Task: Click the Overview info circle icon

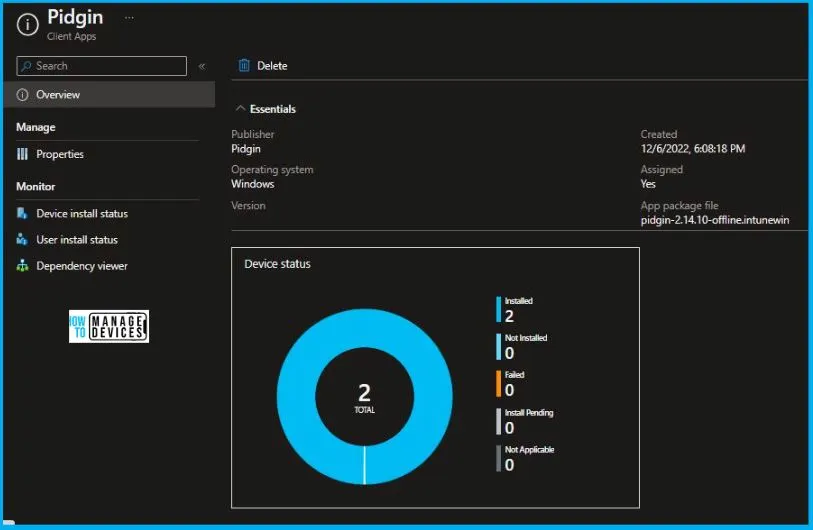Action: coord(22,94)
